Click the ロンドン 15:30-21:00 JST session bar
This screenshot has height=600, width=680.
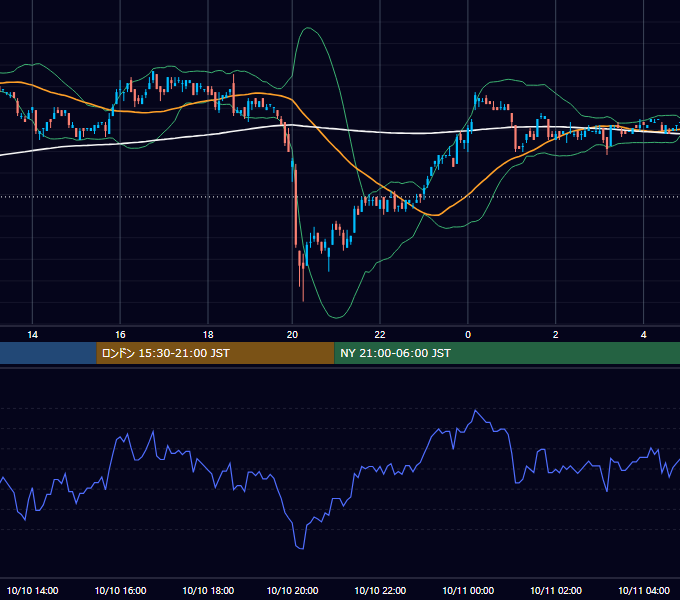click(x=215, y=353)
